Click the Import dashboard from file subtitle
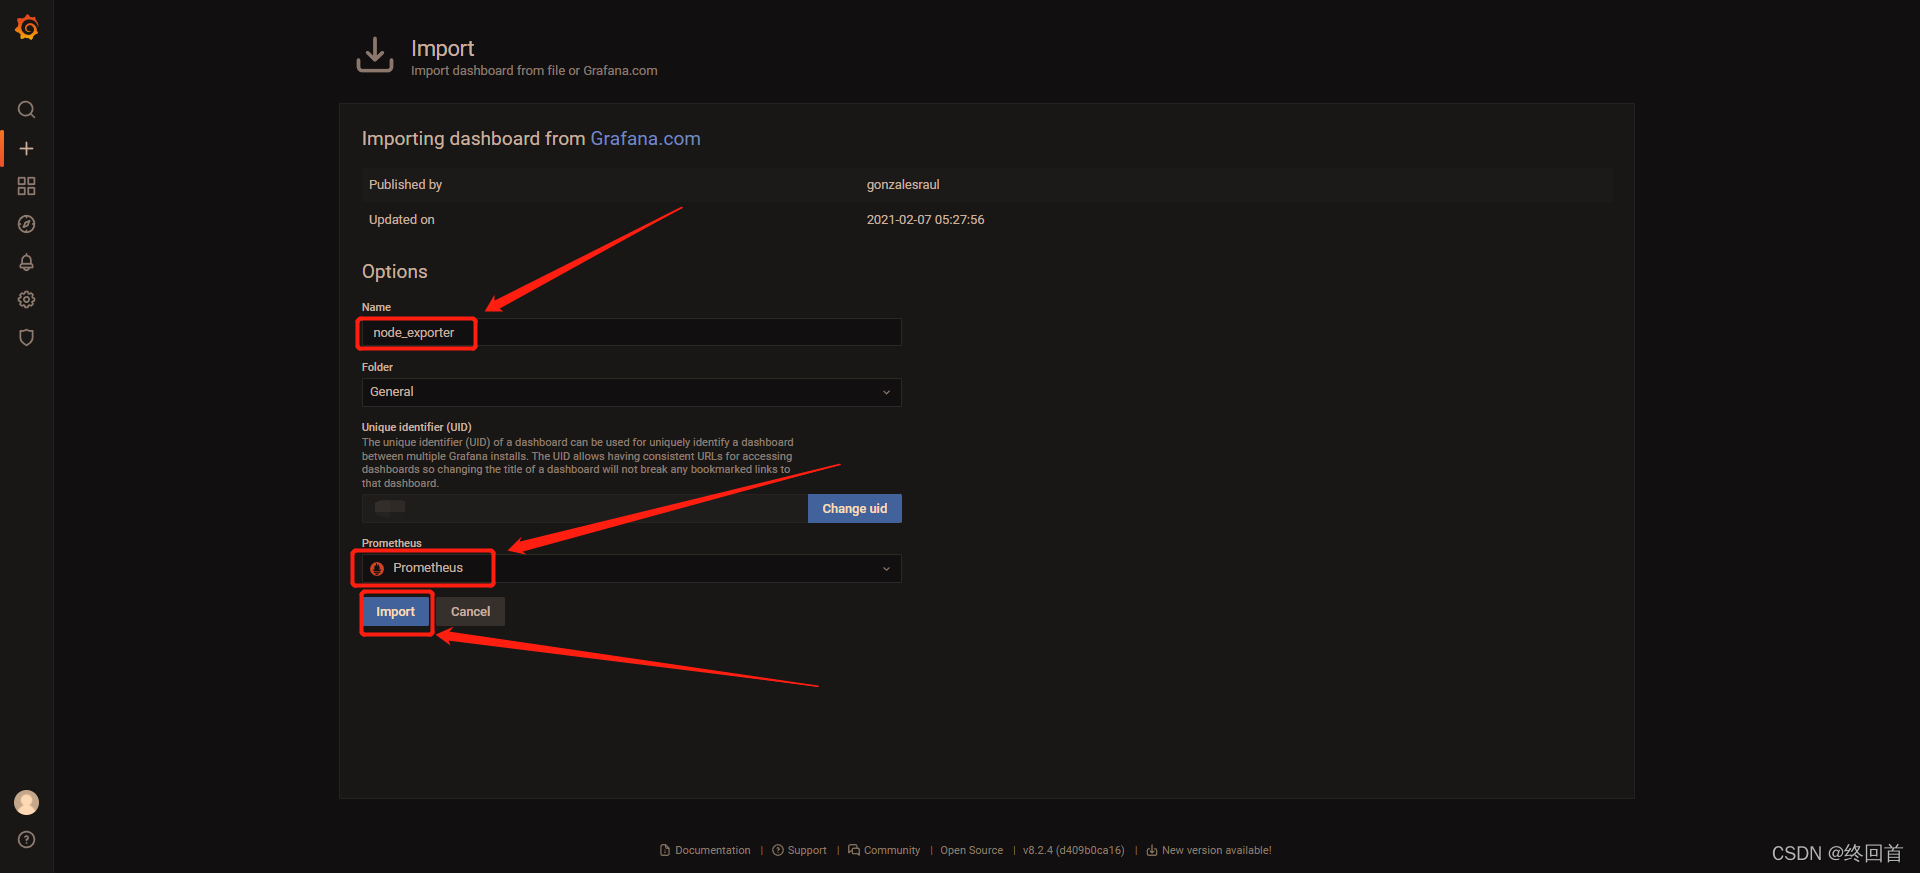This screenshot has width=1920, height=873. 534,71
